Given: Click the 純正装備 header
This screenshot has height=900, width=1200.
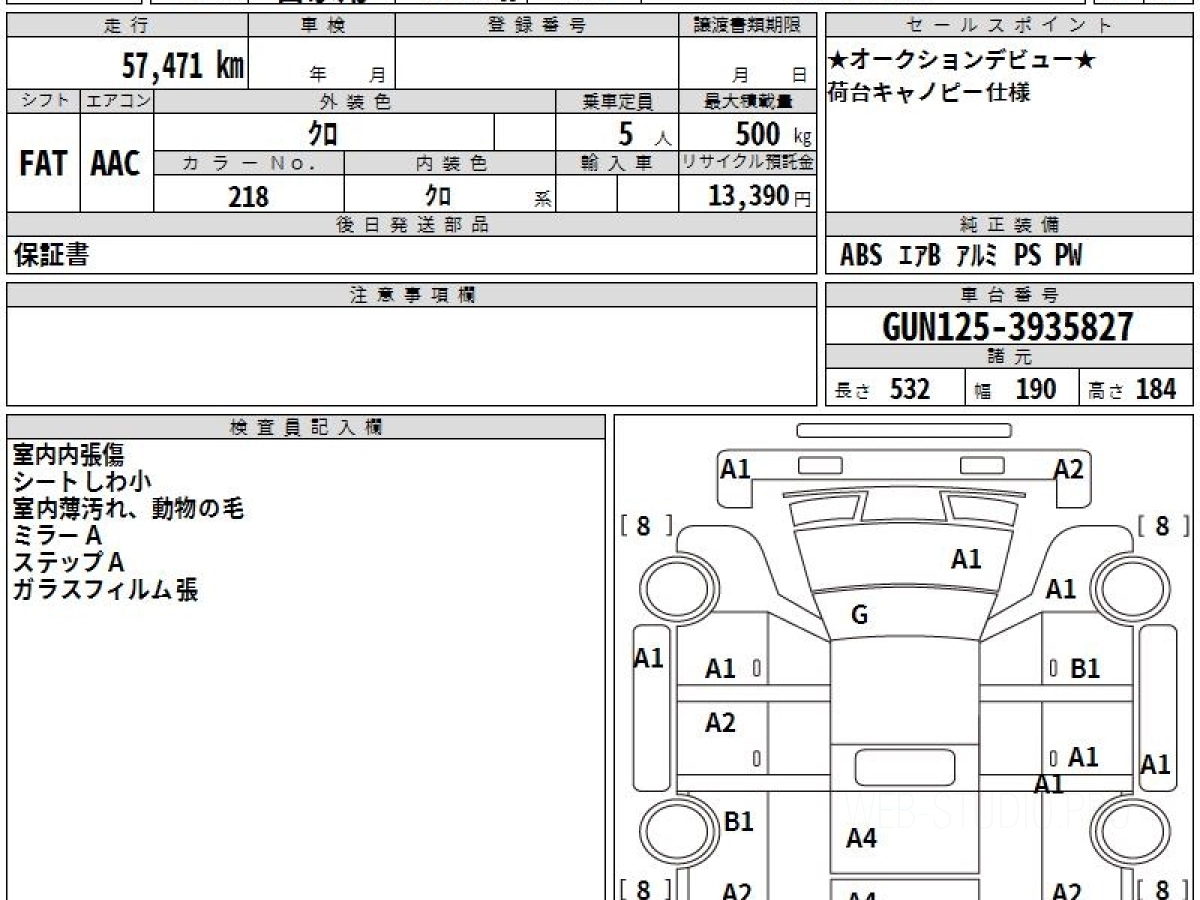Looking at the screenshot, I should (1010, 225).
